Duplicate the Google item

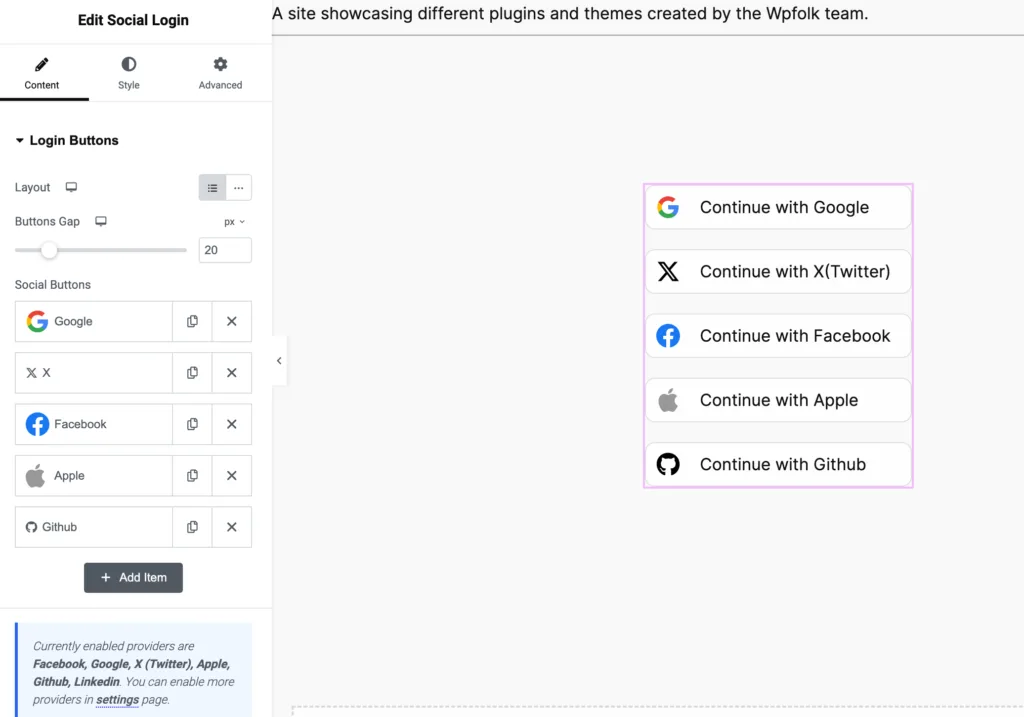pyautogui.click(x=192, y=321)
